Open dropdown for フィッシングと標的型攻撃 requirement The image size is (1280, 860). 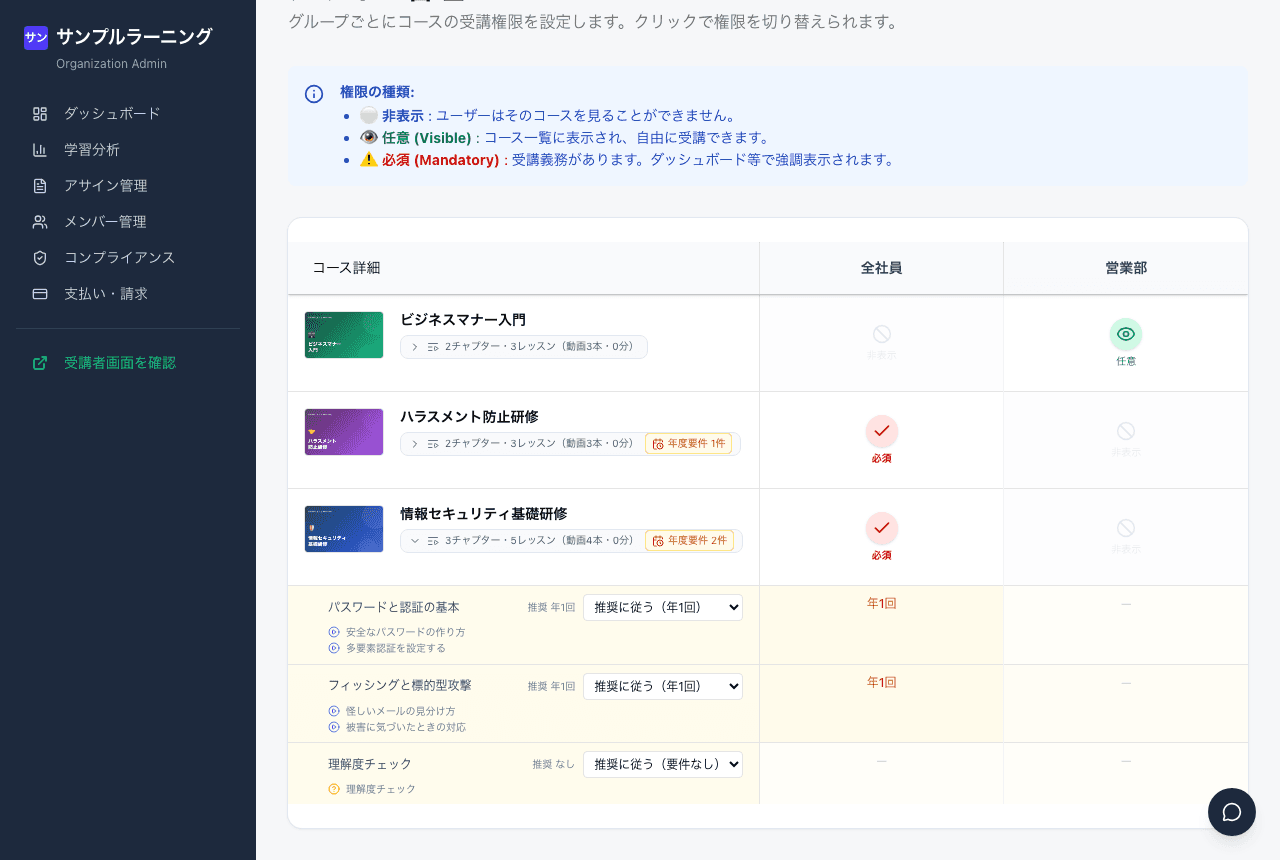[x=663, y=686]
